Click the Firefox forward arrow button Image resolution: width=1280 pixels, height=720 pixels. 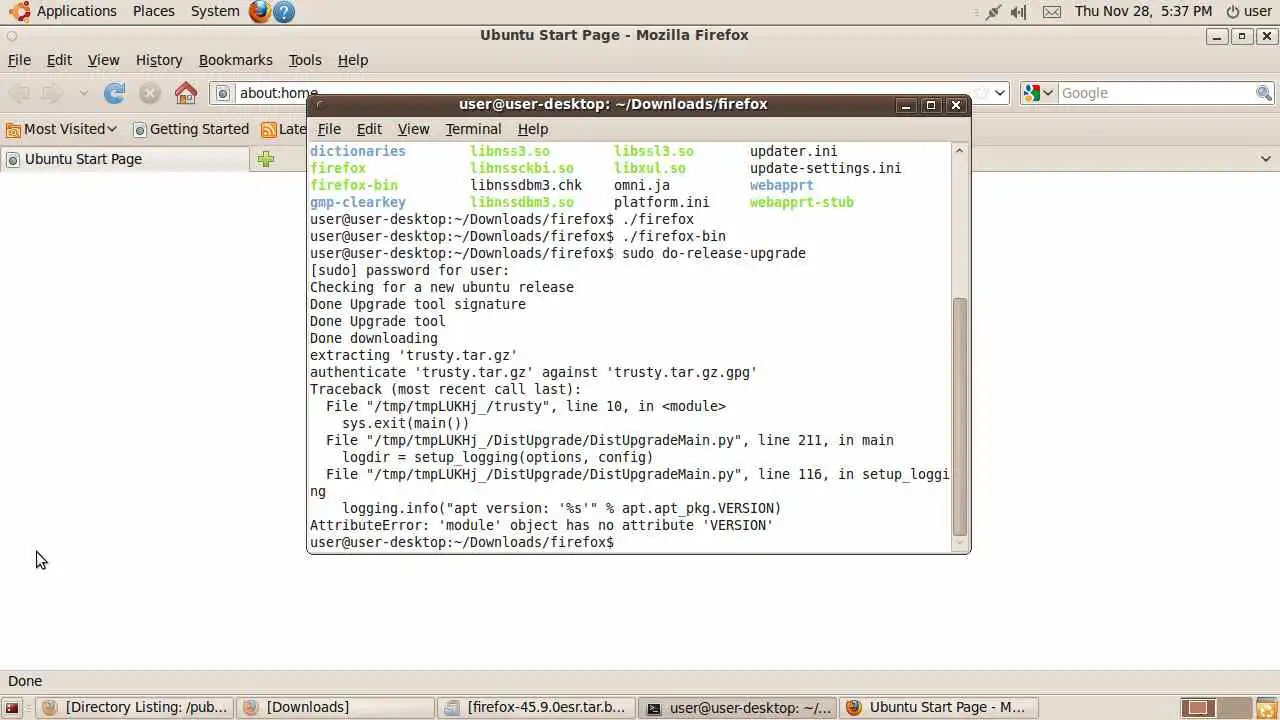coord(52,93)
